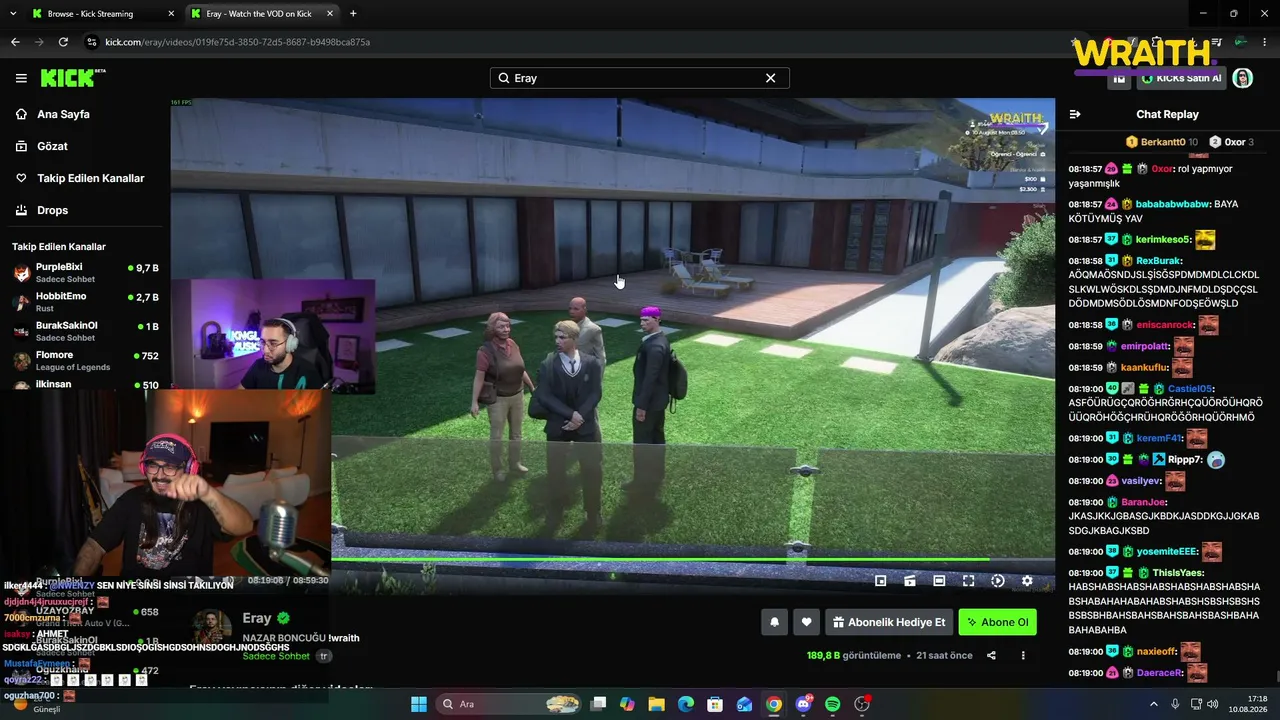
Task: Open the gift box icon beside KICKs
Action: 1119,78
